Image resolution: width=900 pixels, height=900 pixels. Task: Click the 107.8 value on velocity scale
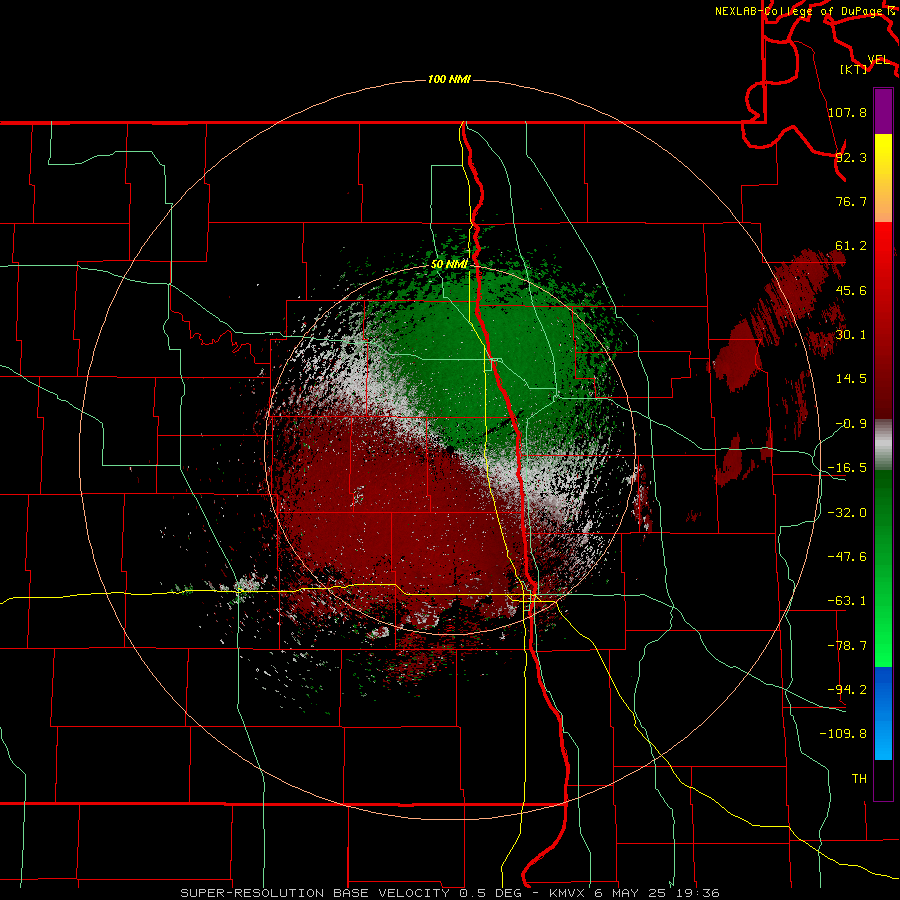847,112
